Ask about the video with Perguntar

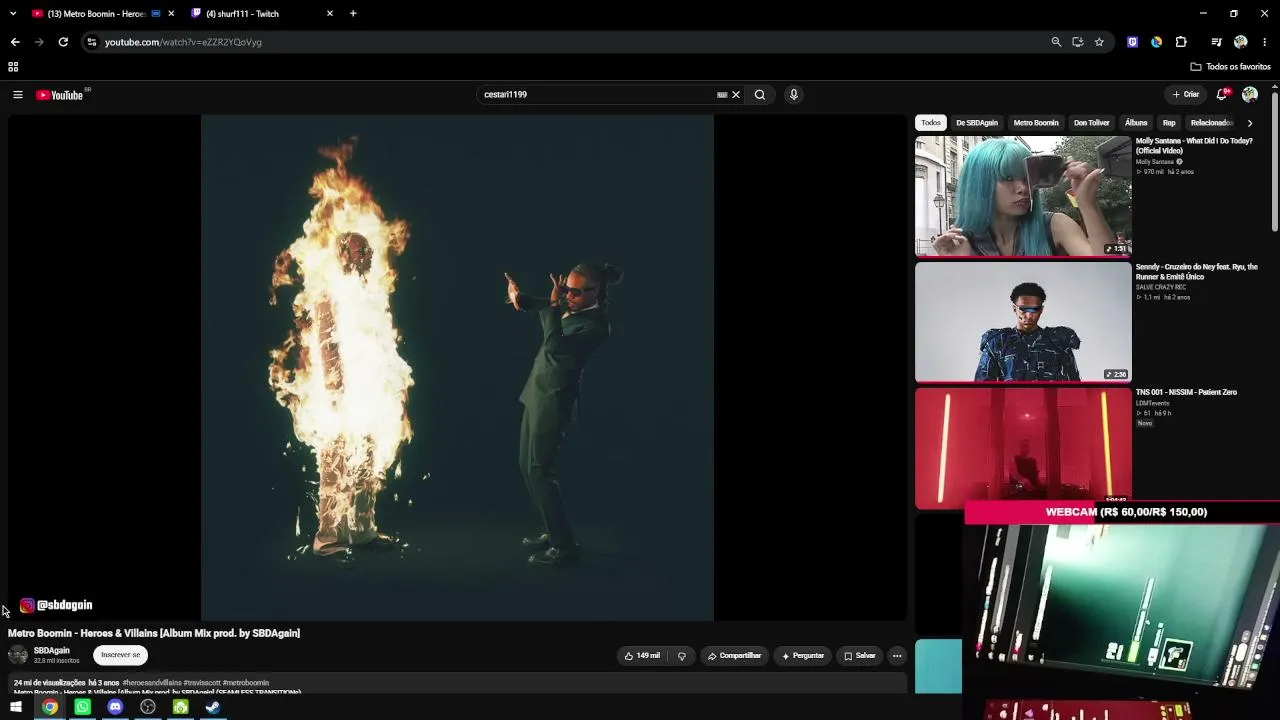(x=803, y=656)
